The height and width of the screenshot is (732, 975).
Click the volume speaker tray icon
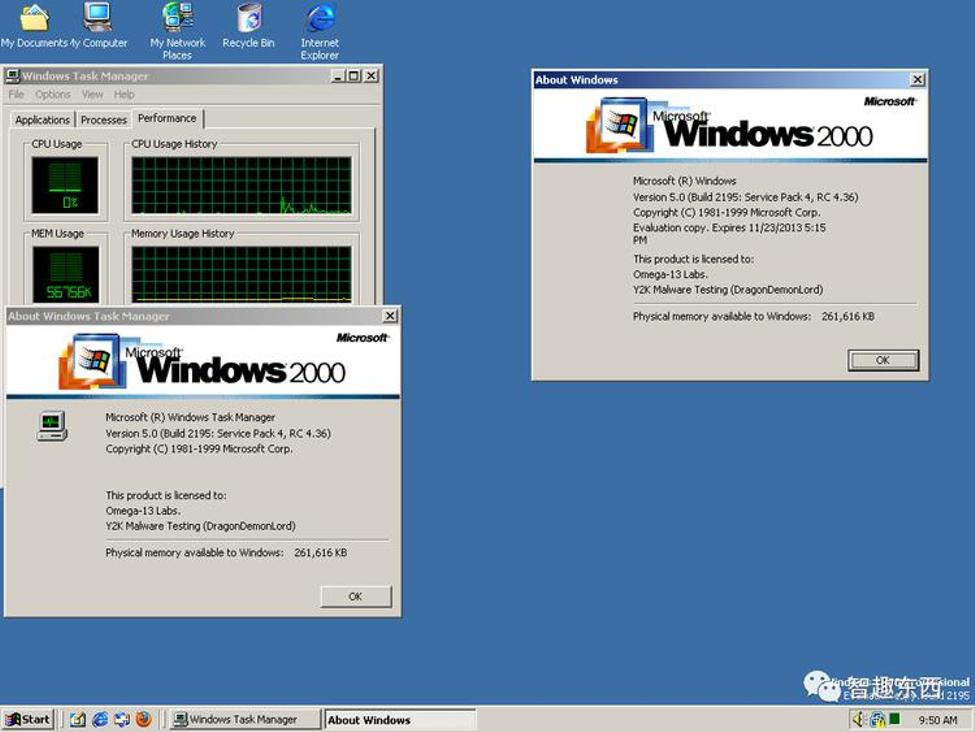tap(858, 719)
